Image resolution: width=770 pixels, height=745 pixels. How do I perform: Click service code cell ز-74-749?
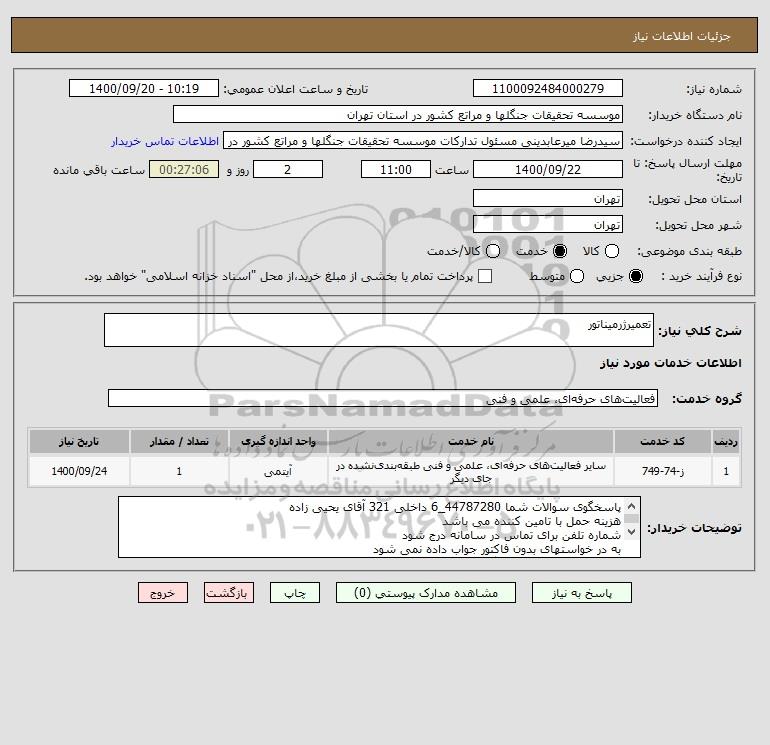tap(662, 471)
